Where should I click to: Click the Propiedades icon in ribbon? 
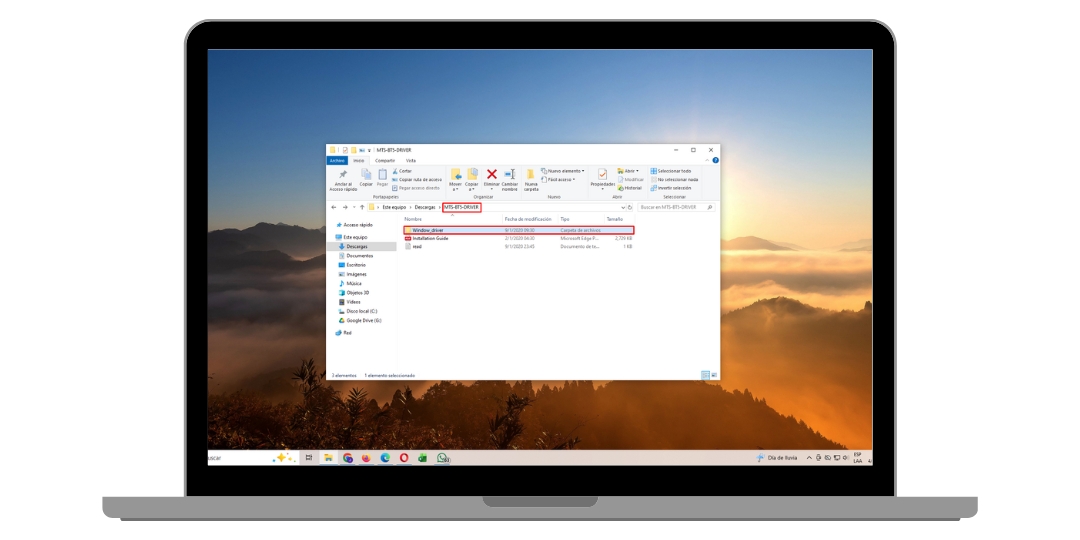pyautogui.click(x=602, y=176)
